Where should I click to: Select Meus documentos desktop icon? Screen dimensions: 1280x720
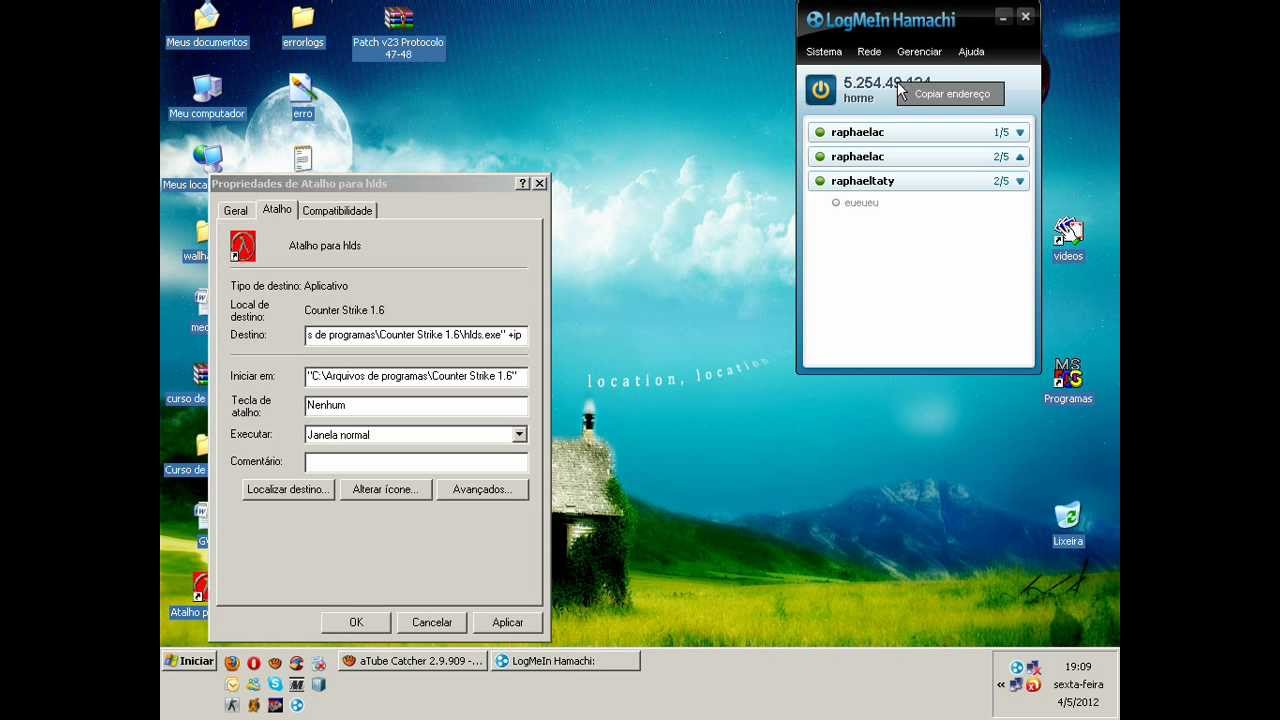(207, 26)
